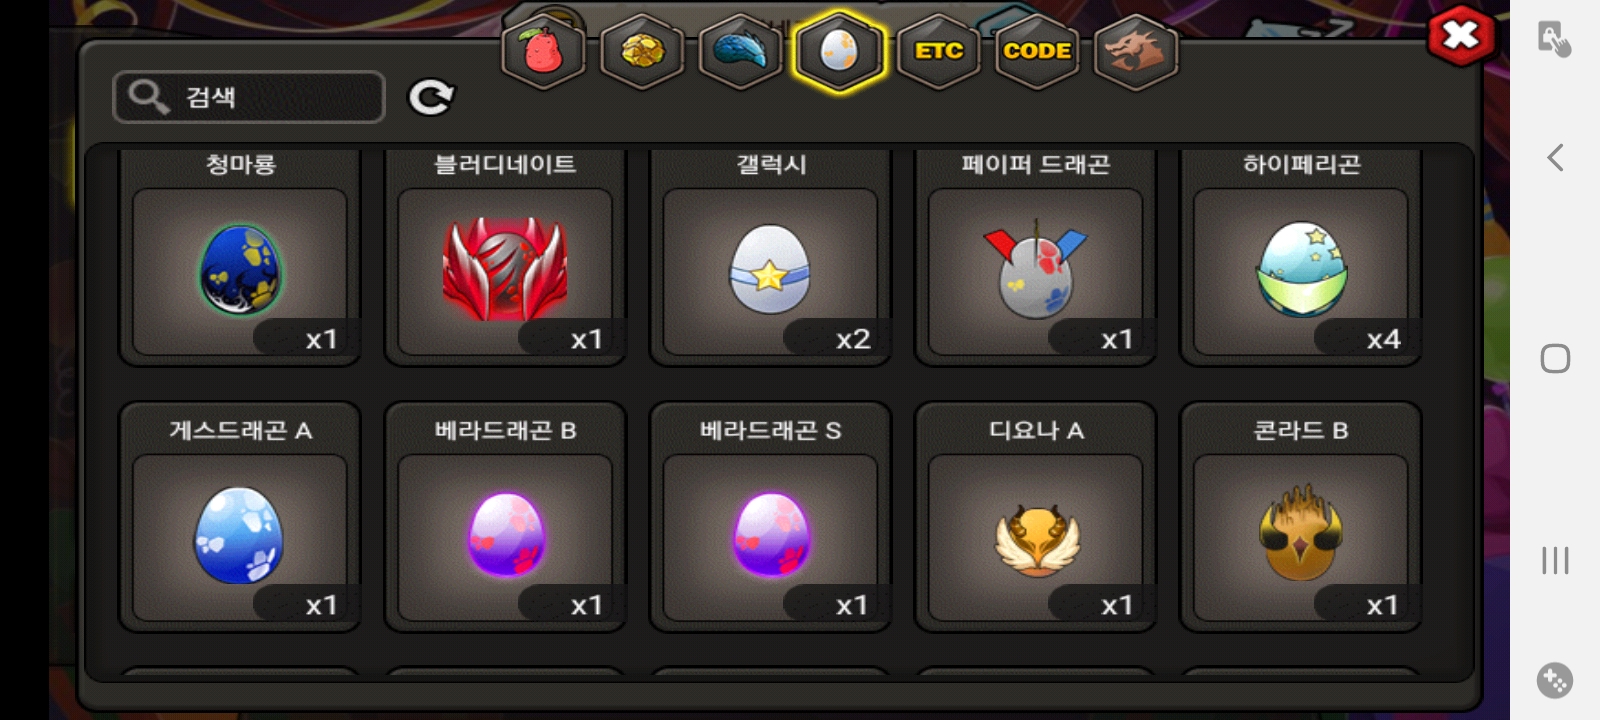1600x720 pixels.
Task: Click the refresh arrow icon
Action: (431, 97)
